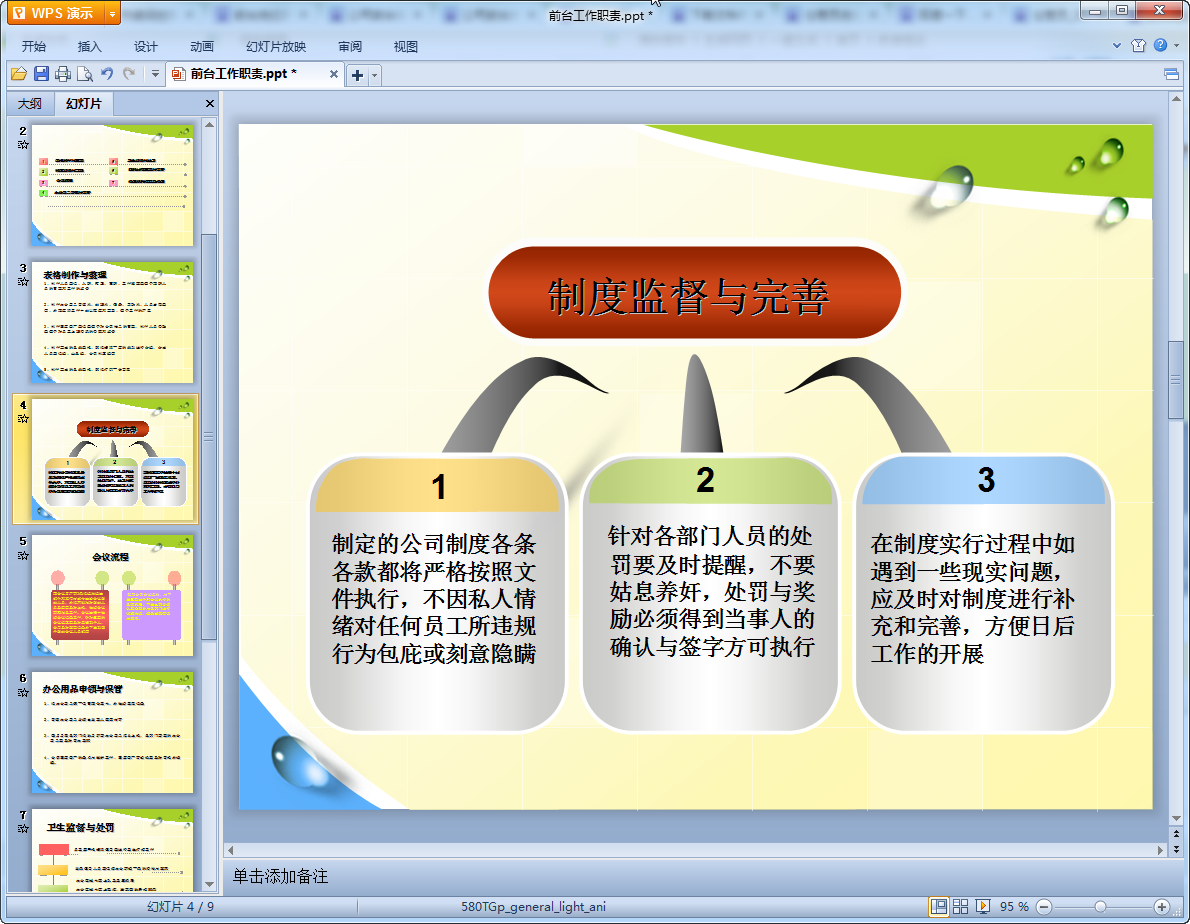This screenshot has width=1190, height=924.
Task: Click the Print icon in the quick toolbar
Action: (x=63, y=74)
